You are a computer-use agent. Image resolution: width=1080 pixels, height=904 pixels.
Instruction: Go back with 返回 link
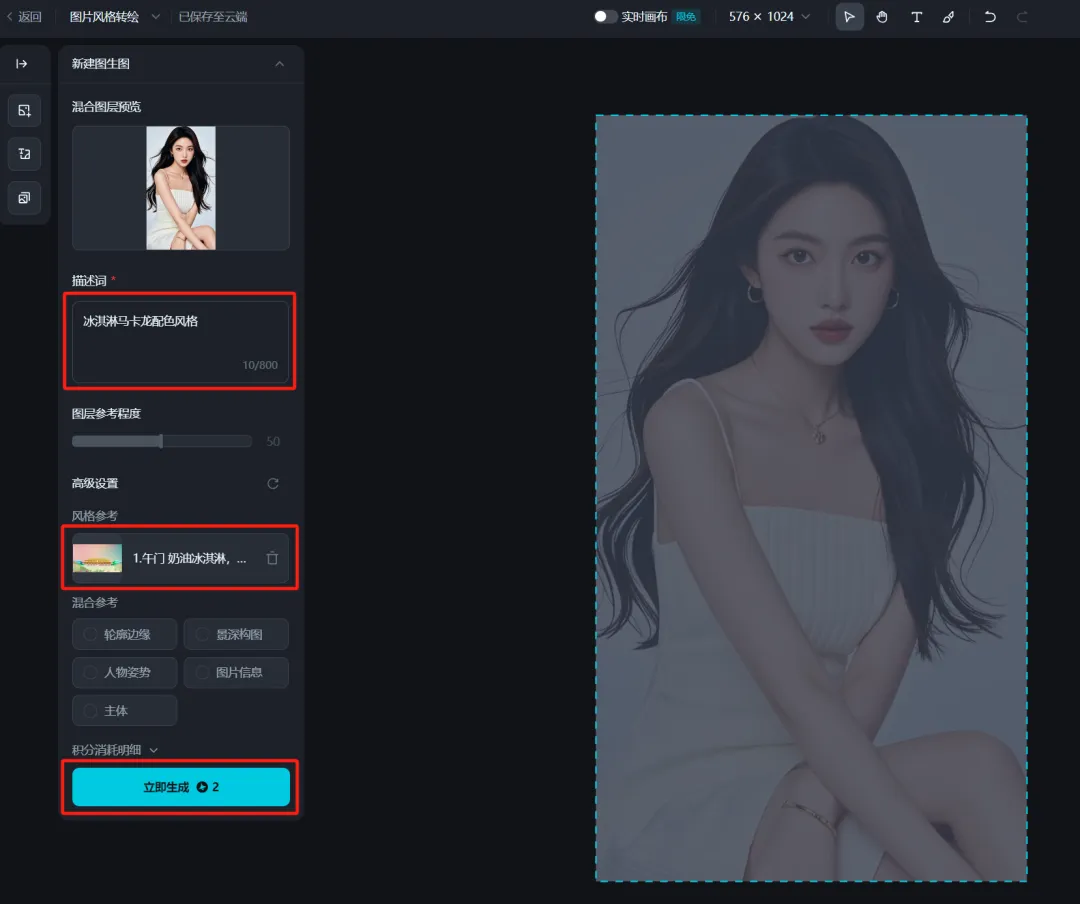click(x=24, y=17)
